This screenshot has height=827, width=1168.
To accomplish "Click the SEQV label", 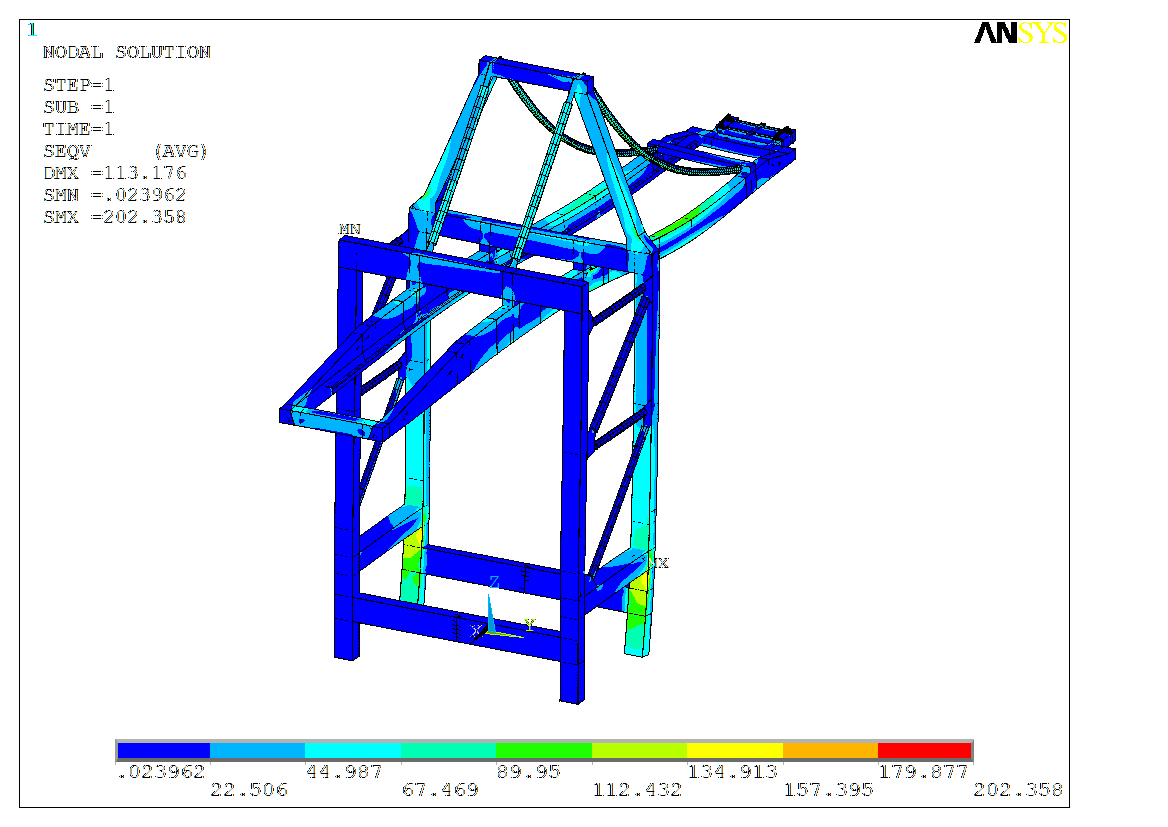I will tap(67, 151).
